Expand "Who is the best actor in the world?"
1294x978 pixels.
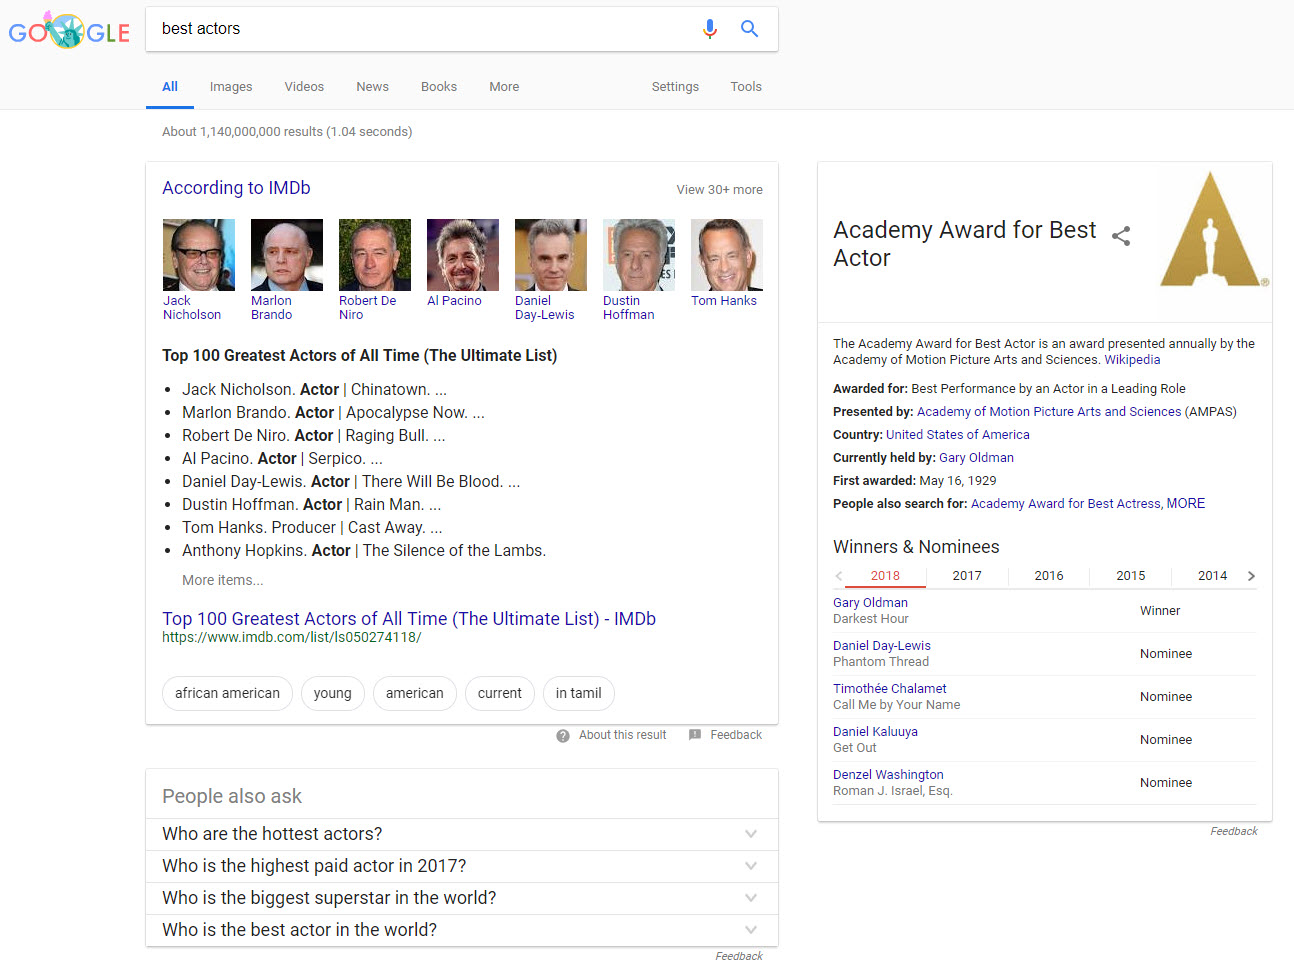751,930
